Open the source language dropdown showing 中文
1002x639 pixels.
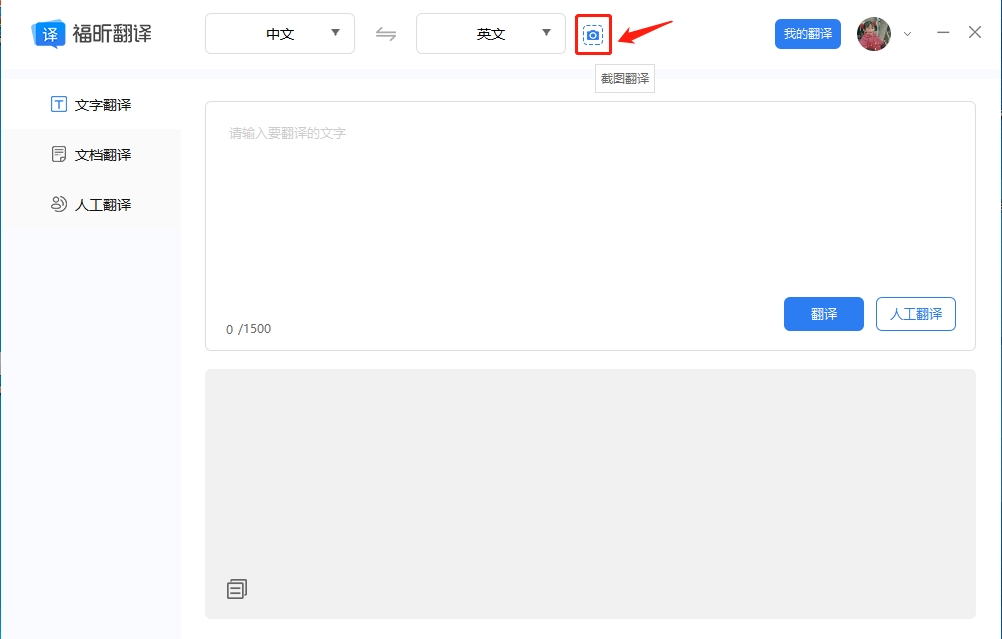click(x=279, y=33)
